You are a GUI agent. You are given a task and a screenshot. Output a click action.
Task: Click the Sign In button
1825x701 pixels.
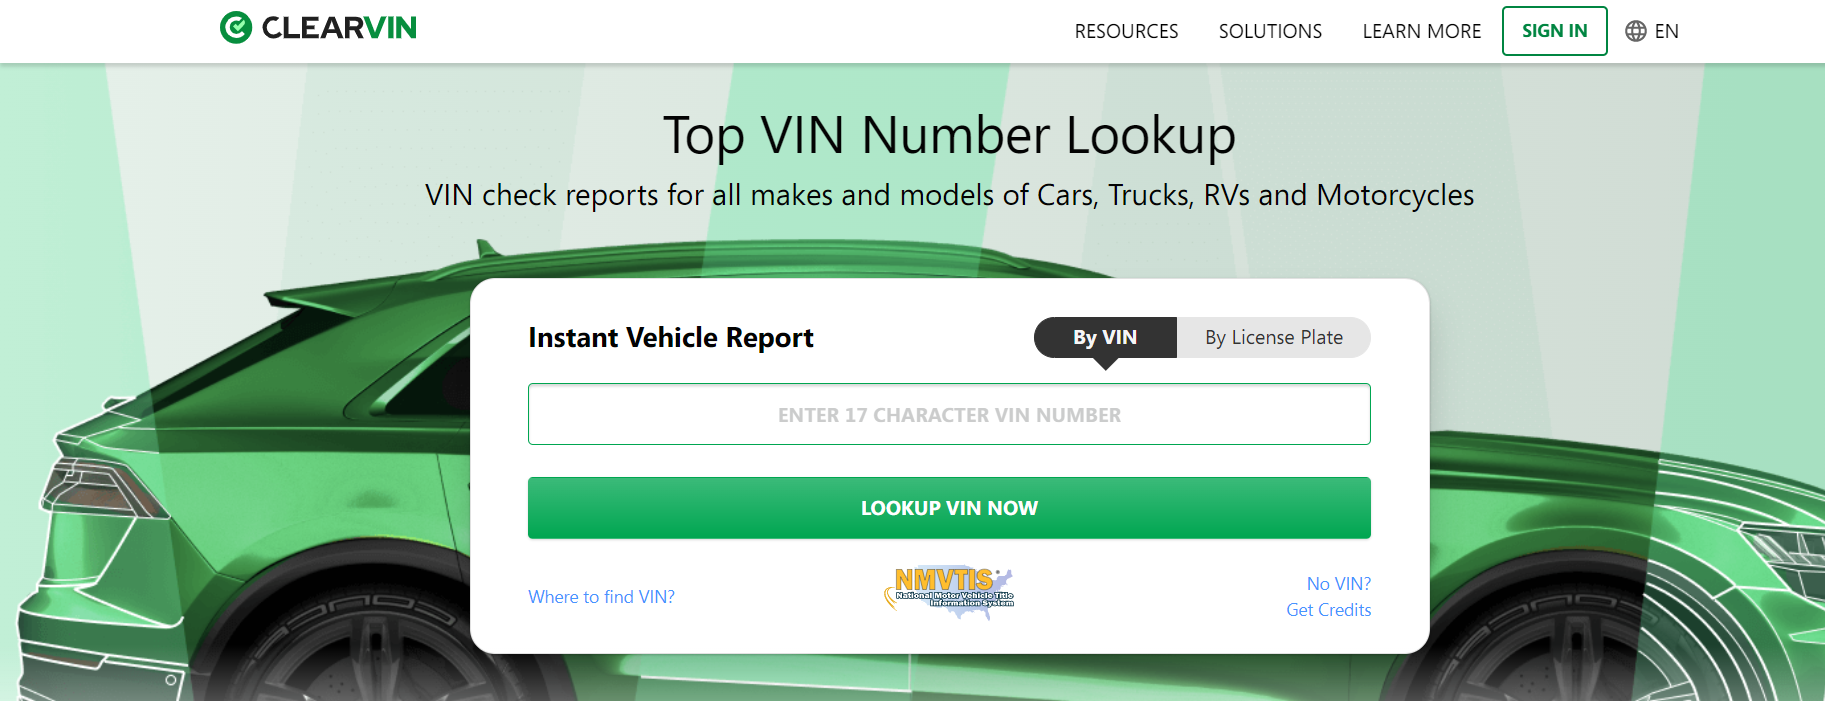tap(1554, 31)
